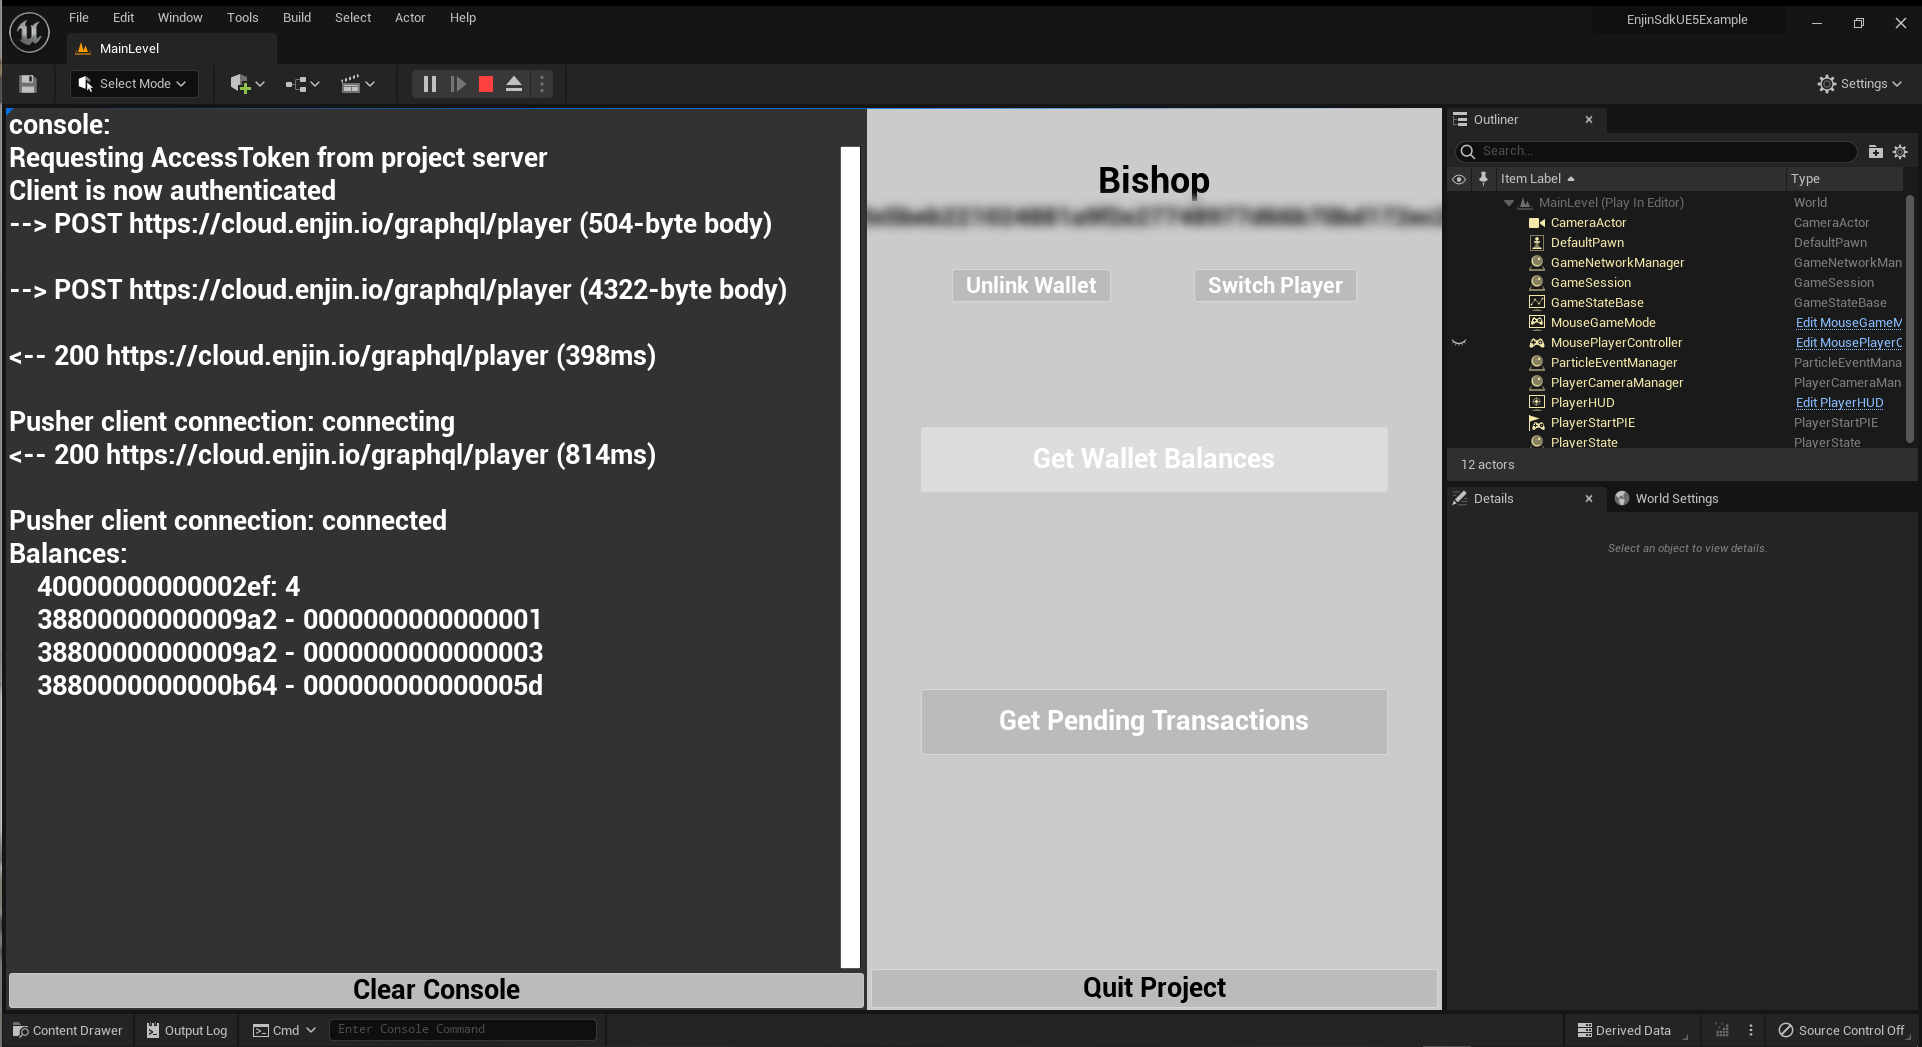Click the status bar three-dot options icon
The image size is (1922, 1047).
point(1750,1030)
